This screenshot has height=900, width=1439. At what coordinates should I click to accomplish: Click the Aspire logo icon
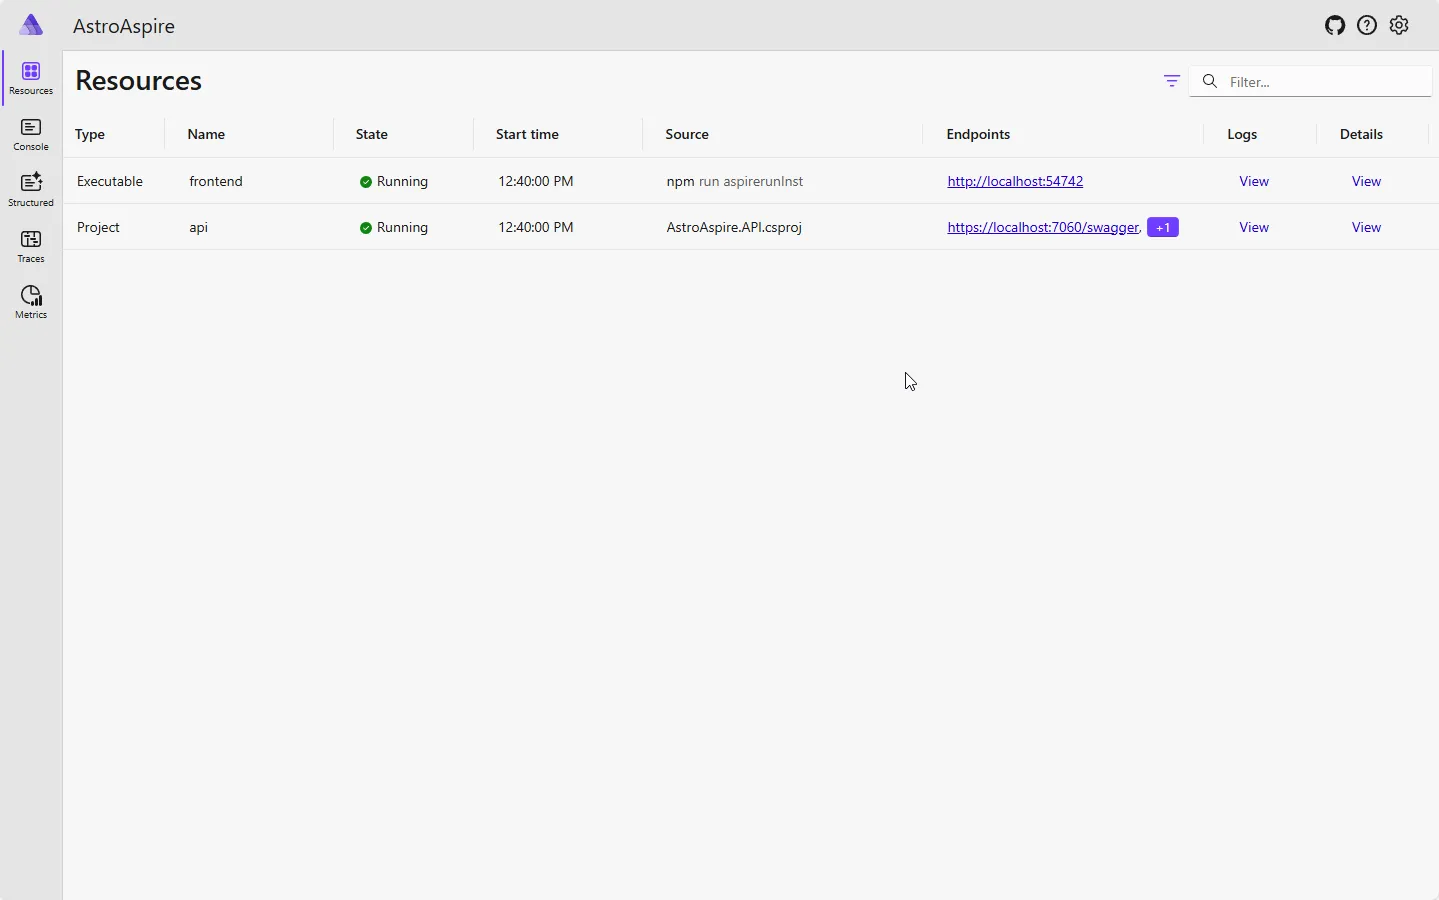pos(31,25)
